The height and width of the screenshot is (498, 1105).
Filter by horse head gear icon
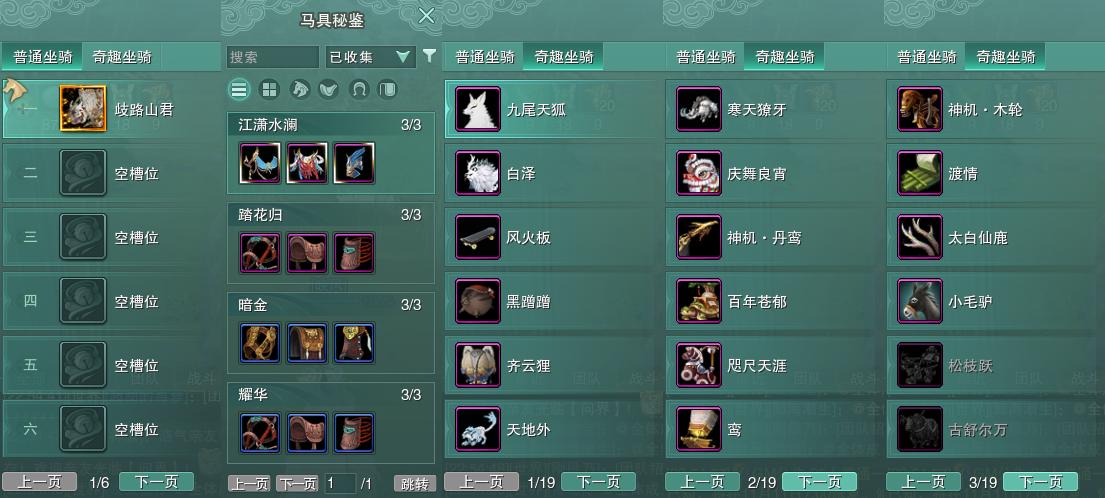pos(300,89)
